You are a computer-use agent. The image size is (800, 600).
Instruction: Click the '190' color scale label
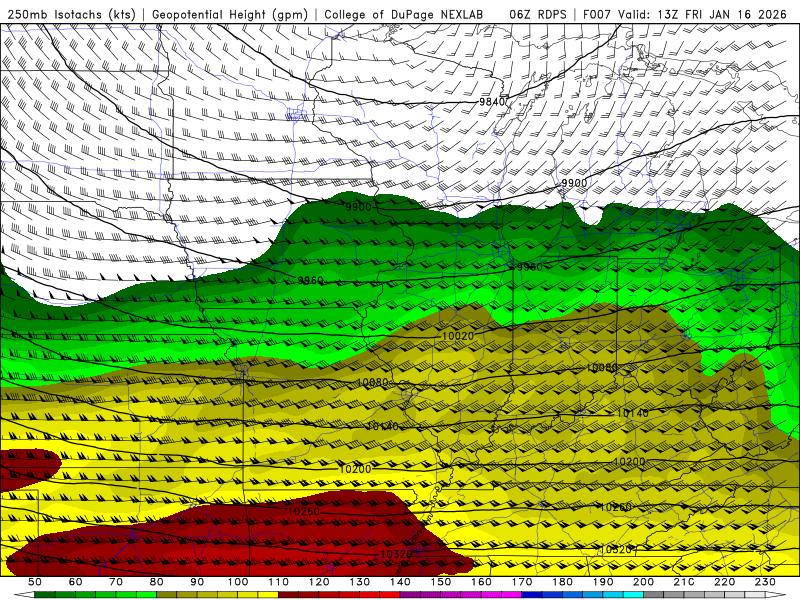click(x=603, y=582)
